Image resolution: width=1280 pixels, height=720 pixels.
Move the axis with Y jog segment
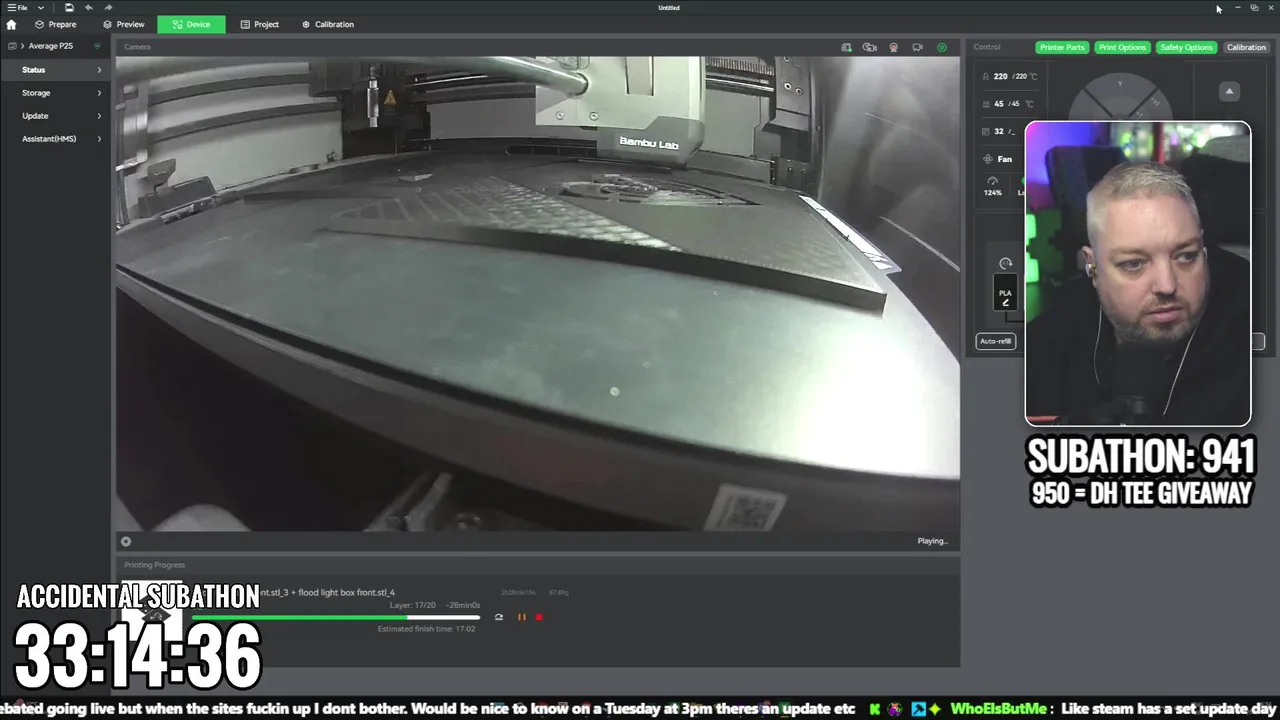(1120, 85)
